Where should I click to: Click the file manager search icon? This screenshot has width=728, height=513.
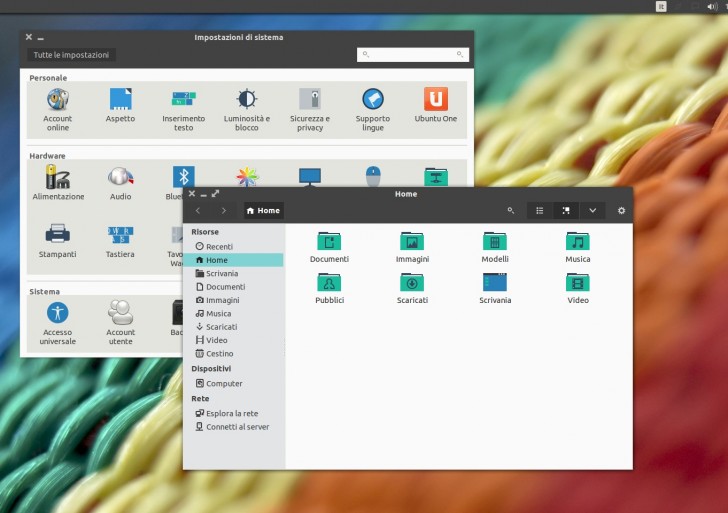pyautogui.click(x=511, y=211)
